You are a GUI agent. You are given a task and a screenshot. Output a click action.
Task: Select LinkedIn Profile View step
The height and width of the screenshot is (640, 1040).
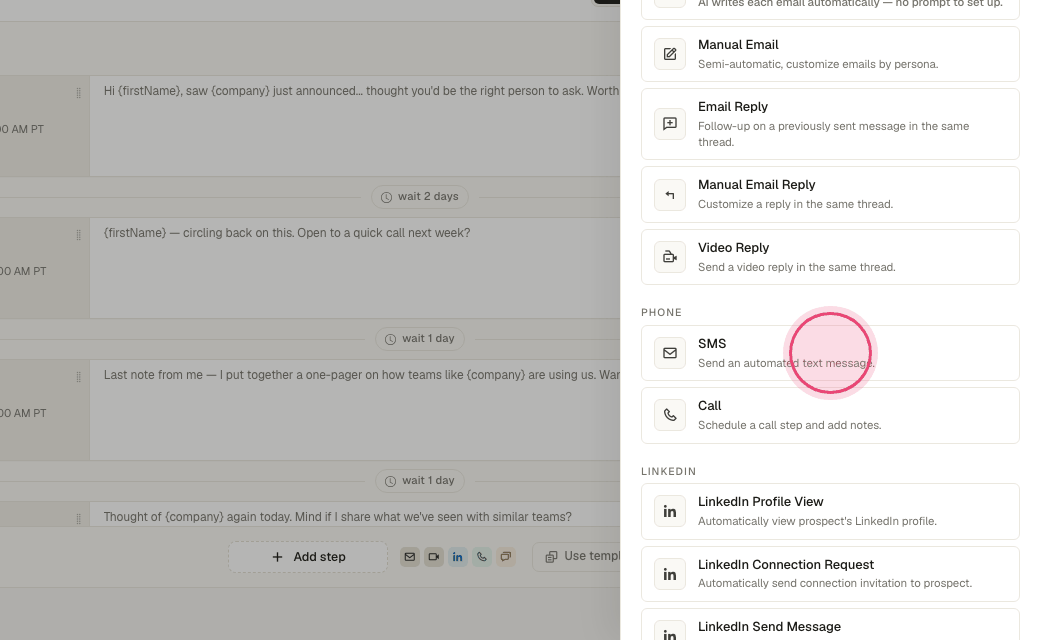tap(830, 511)
